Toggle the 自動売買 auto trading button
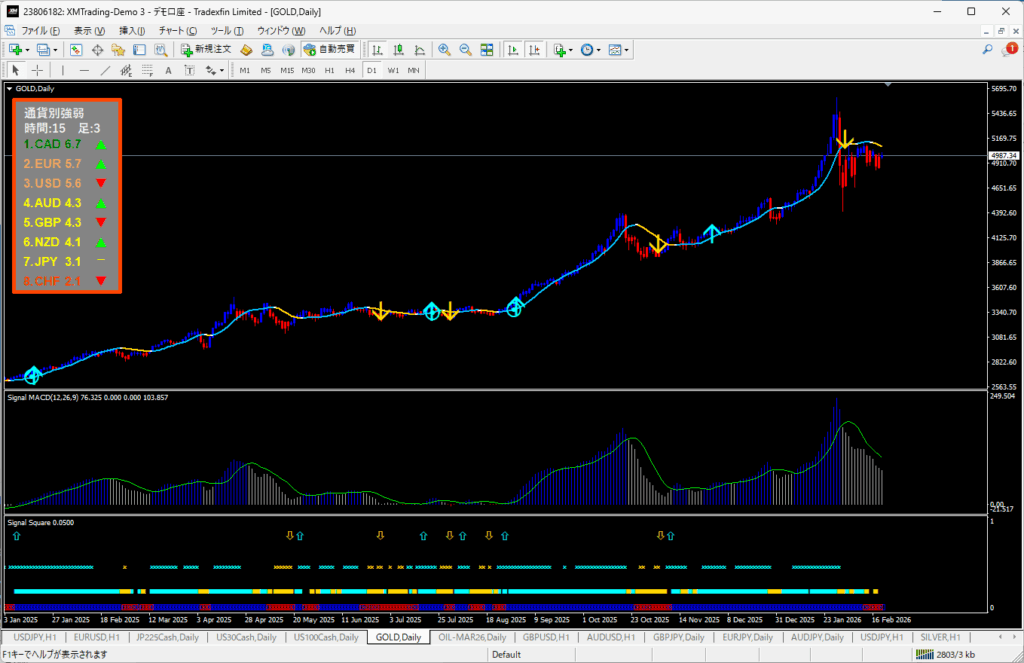Viewport: 1024px width, 663px height. [x=329, y=49]
